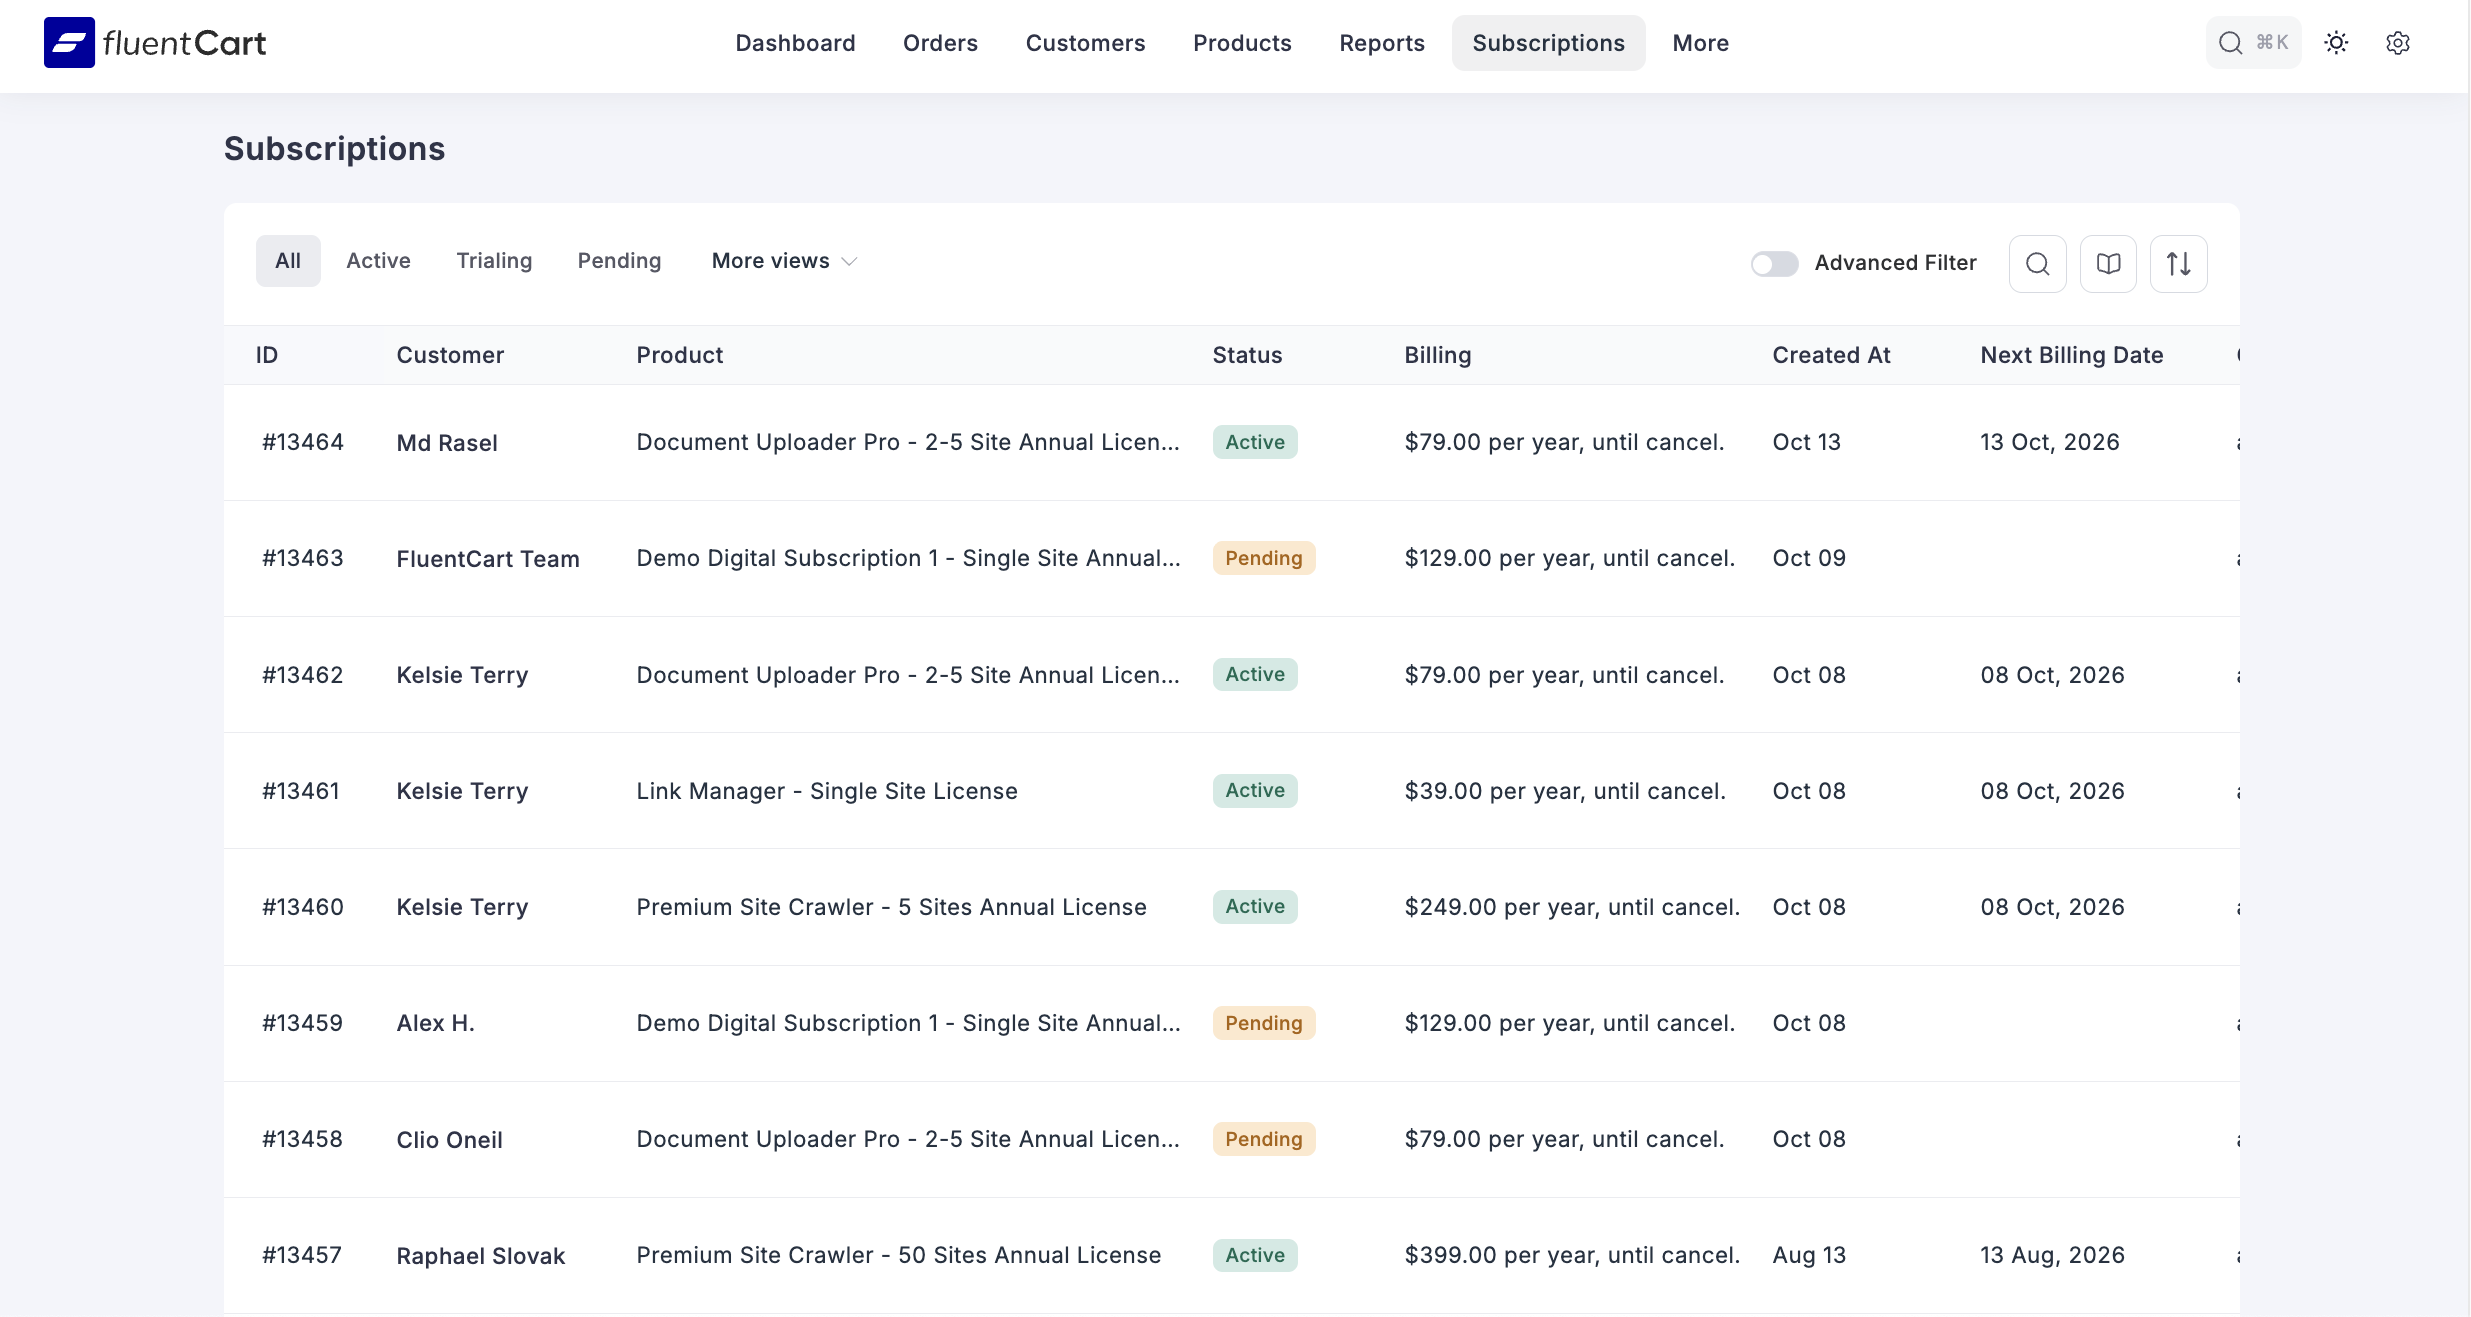Image resolution: width=2471 pixels, height=1317 pixels.
Task: Open subscription #13464
Action: pos(301,441)
